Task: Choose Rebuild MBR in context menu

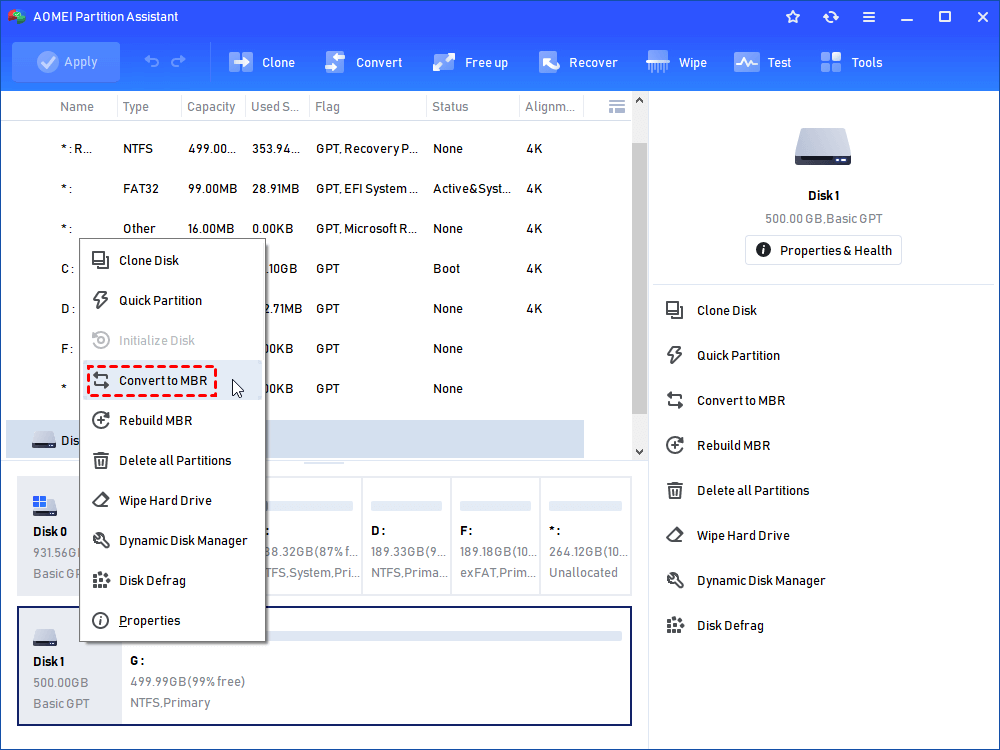Action: pyautogui.click(x=172, y=420)
